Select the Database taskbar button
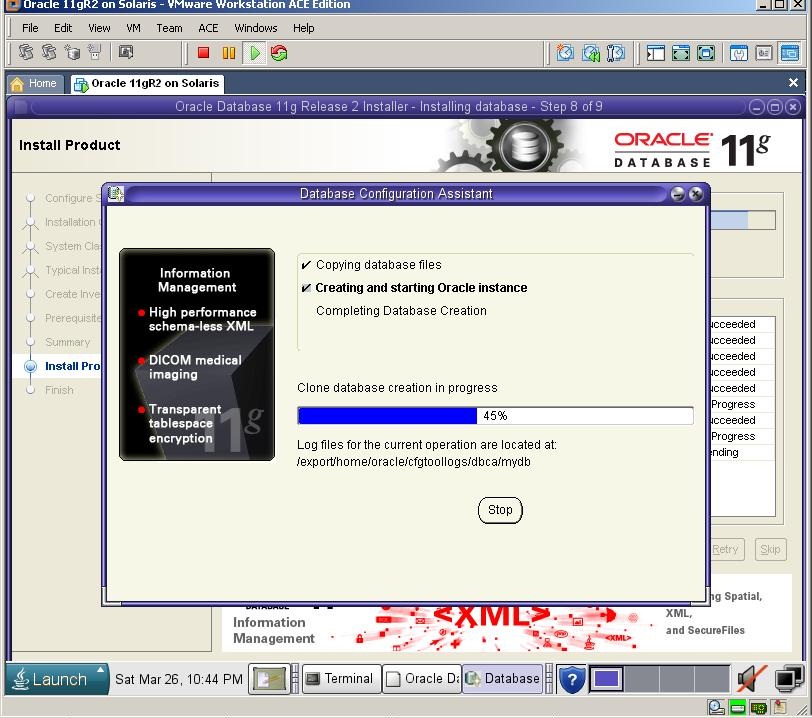The image size is (812, 718). click(x=502, y=679)
